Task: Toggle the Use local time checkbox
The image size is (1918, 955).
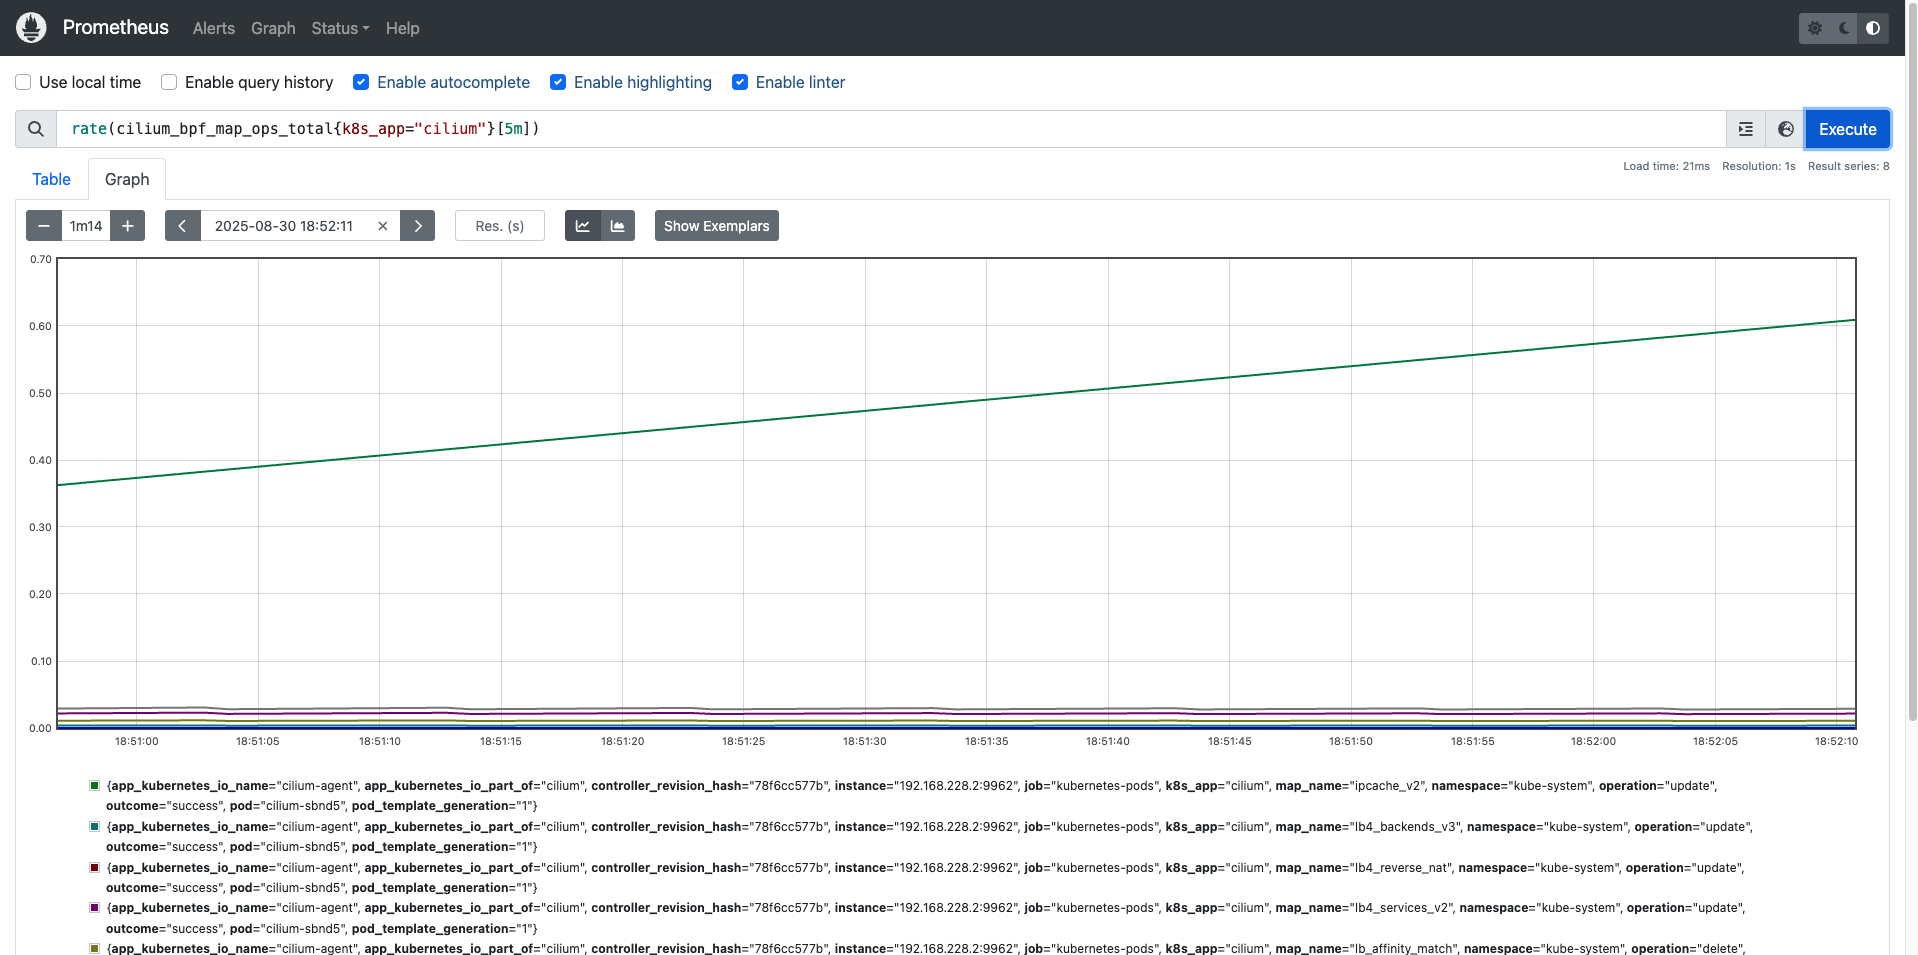Action: 23,82
